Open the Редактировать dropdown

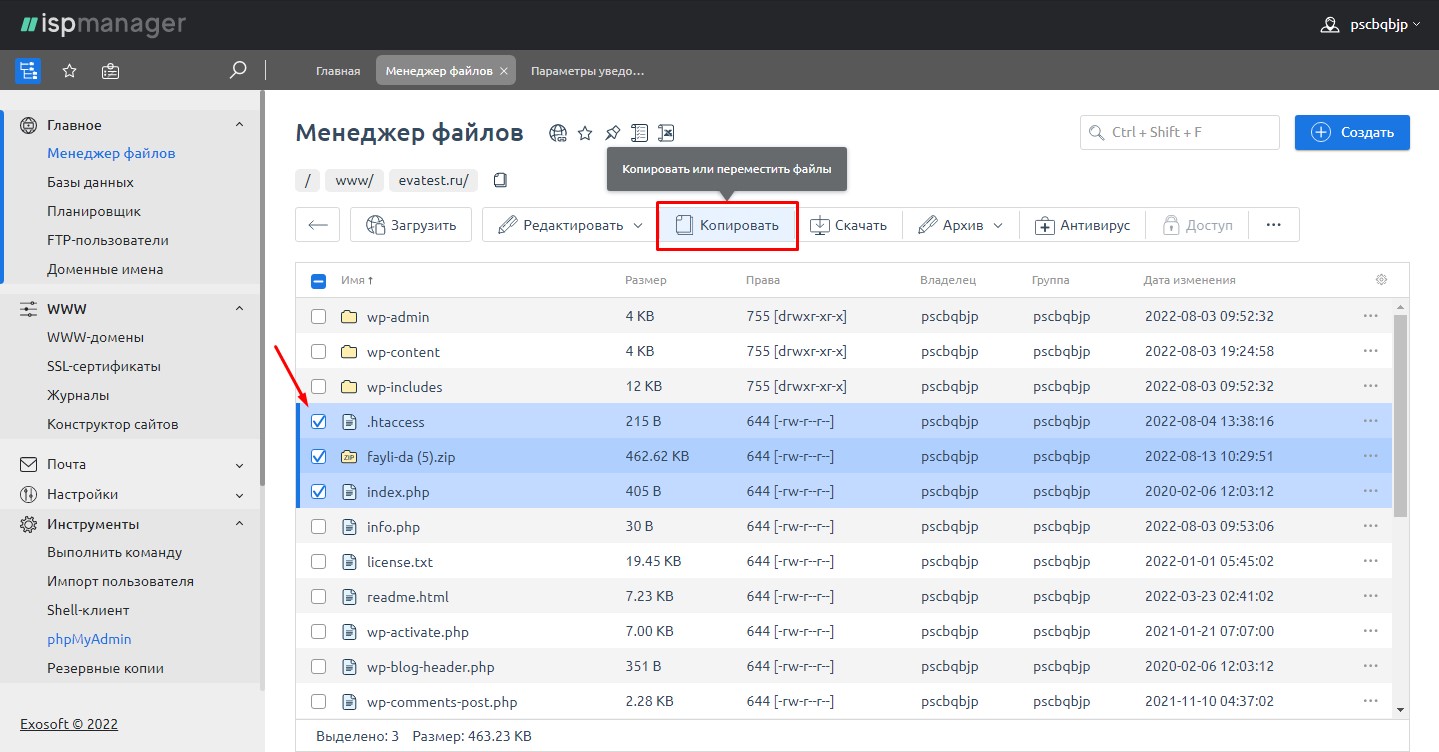tap(570, 225)
